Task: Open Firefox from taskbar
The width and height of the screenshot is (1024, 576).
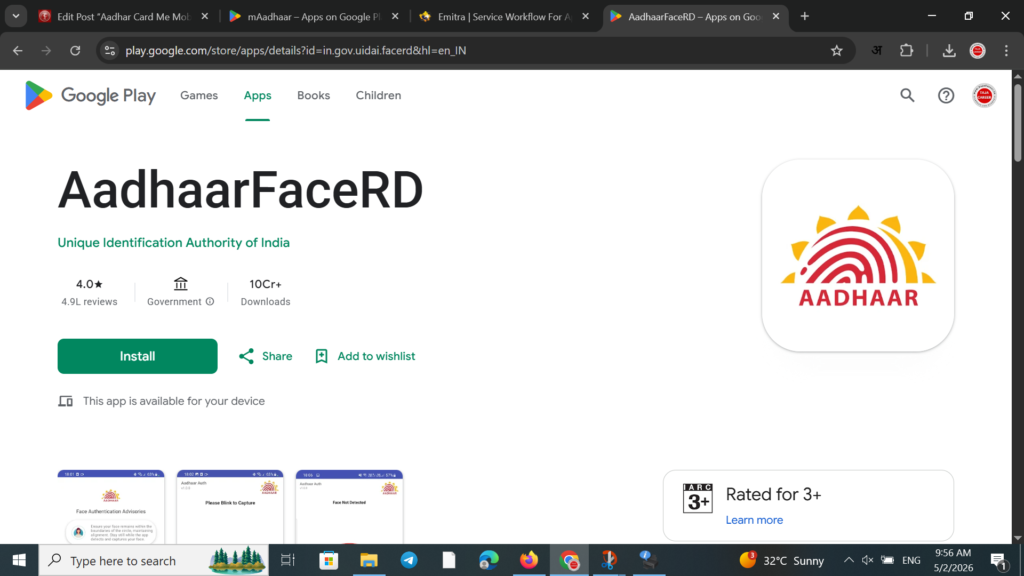Action: (x=529, y=560)
